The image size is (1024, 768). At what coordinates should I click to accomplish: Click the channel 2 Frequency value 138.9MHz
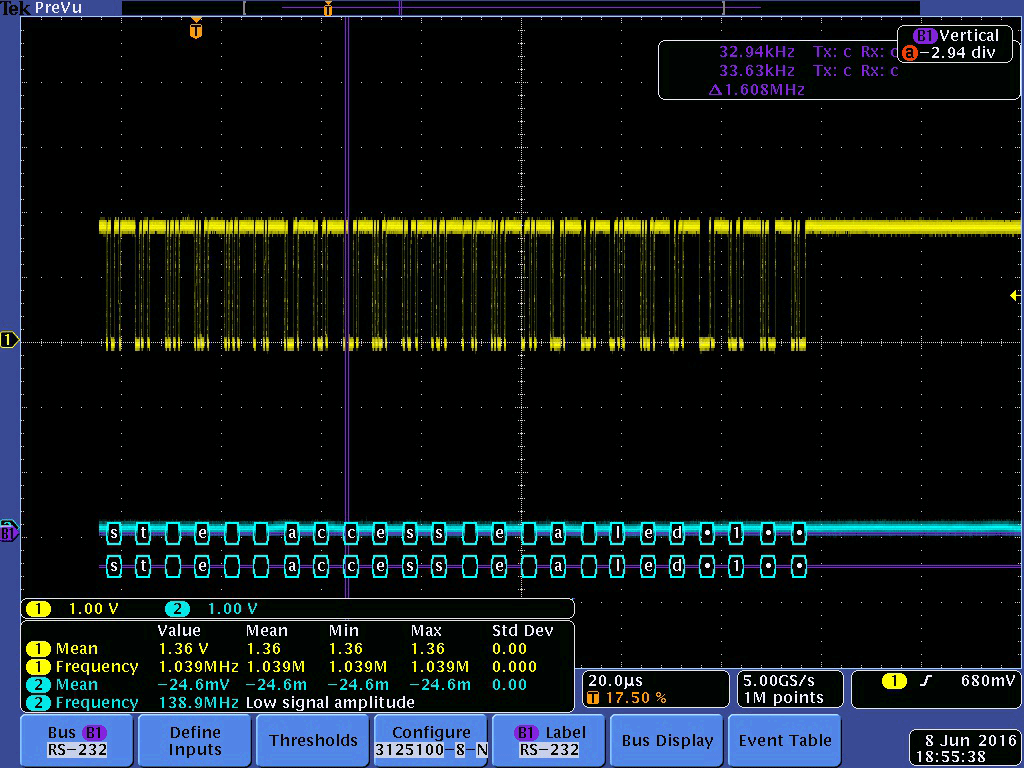pyautogui.click(x=199, y=703)
